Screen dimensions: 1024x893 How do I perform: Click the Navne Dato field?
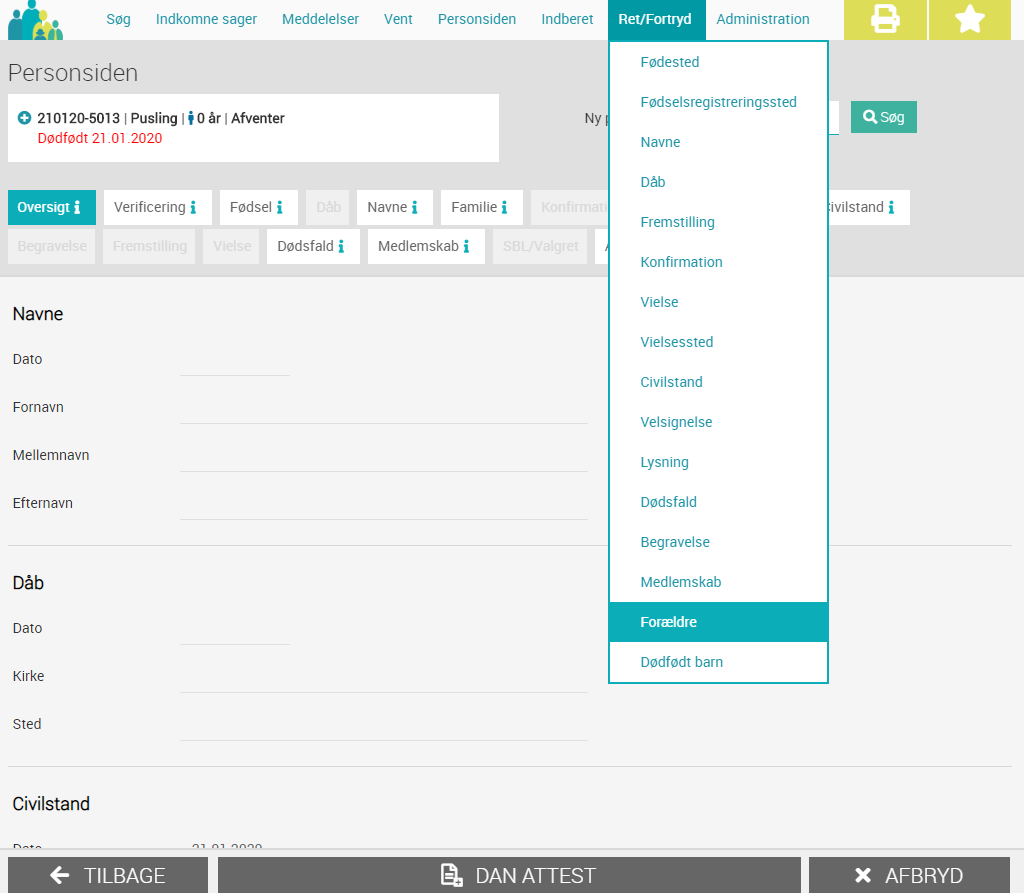coord(234,361)
